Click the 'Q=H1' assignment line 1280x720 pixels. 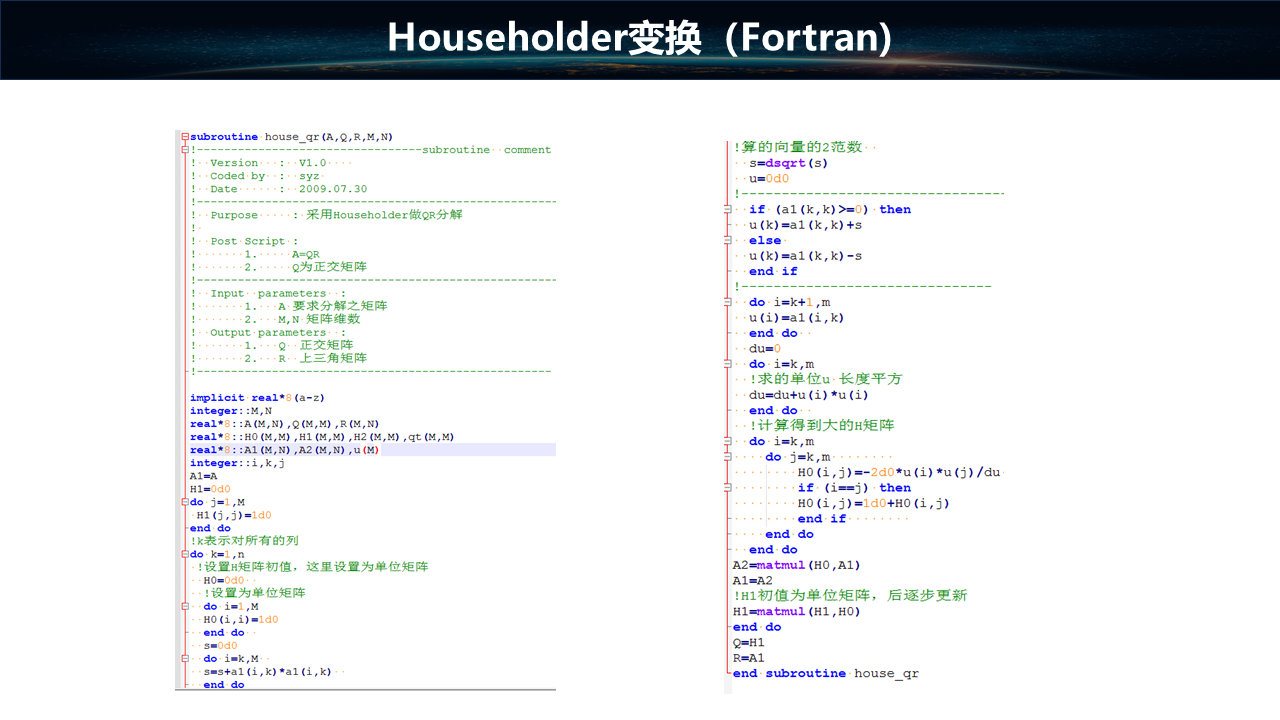pyautogui.click(x=748, y=642)
